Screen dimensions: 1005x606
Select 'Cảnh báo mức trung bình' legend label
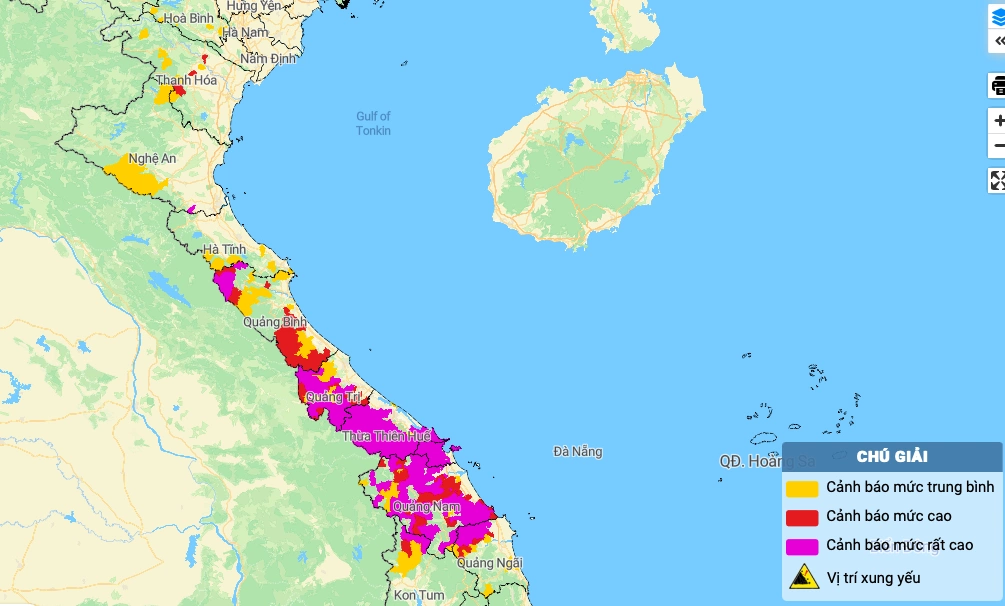pyautogui.click(x=910, y=487)
